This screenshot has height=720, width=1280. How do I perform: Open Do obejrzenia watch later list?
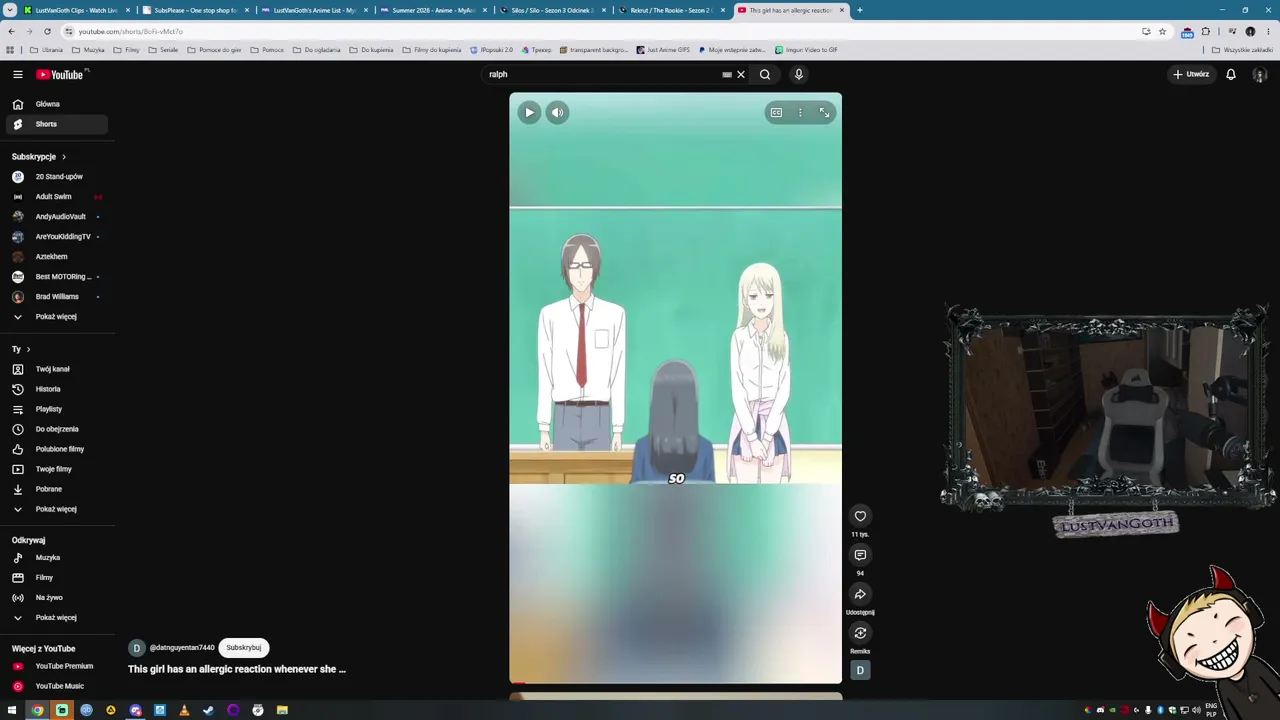(57, 429)
